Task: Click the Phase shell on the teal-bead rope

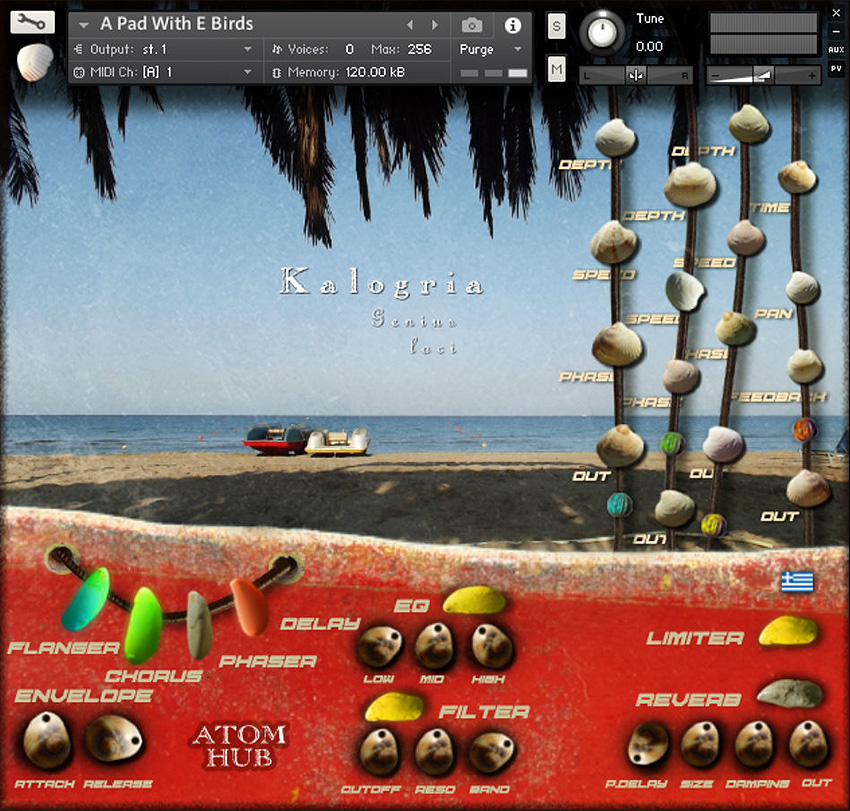Action: click(617, 344)
